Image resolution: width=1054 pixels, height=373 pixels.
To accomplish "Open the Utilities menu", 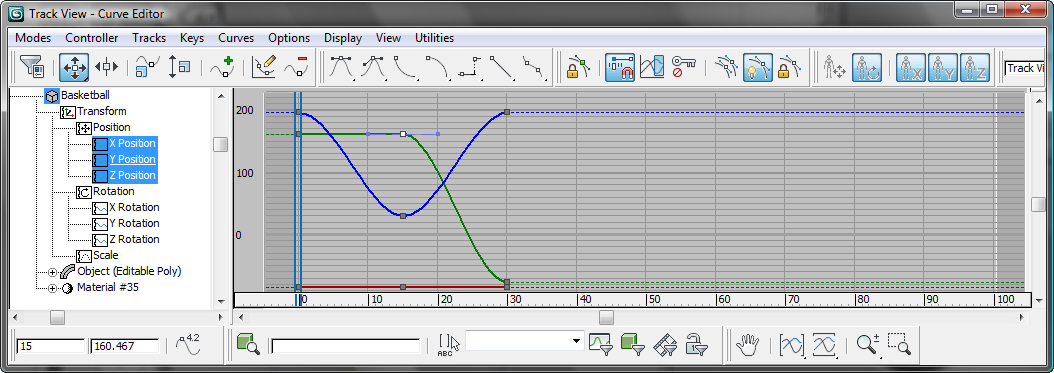I will [434, 38].
